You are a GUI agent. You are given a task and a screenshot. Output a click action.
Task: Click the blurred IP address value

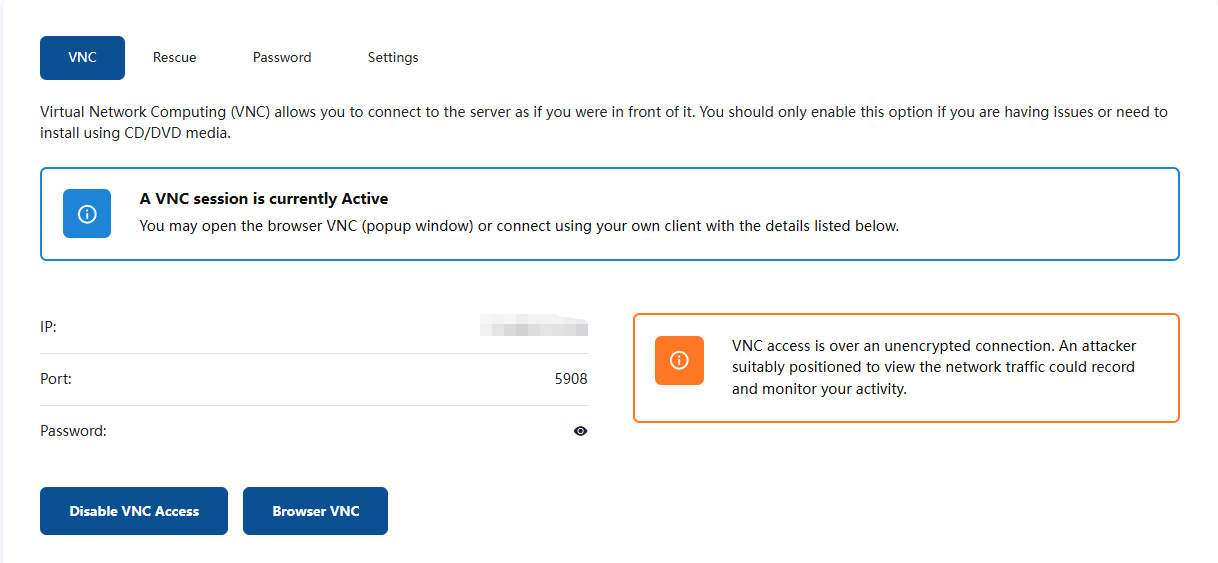[533, 327]
